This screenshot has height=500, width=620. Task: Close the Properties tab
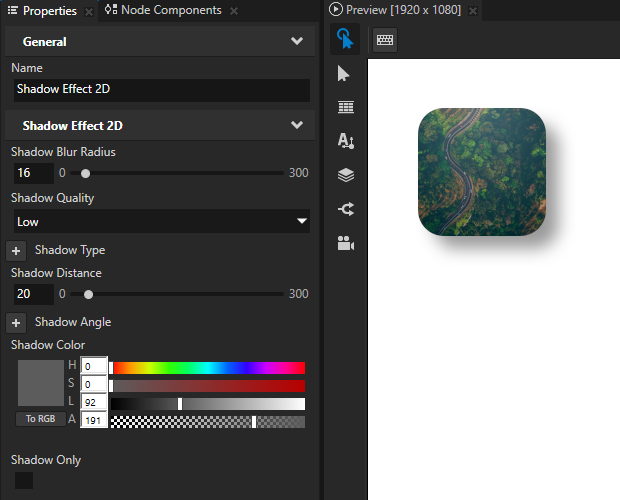click(x=89, y=12)
